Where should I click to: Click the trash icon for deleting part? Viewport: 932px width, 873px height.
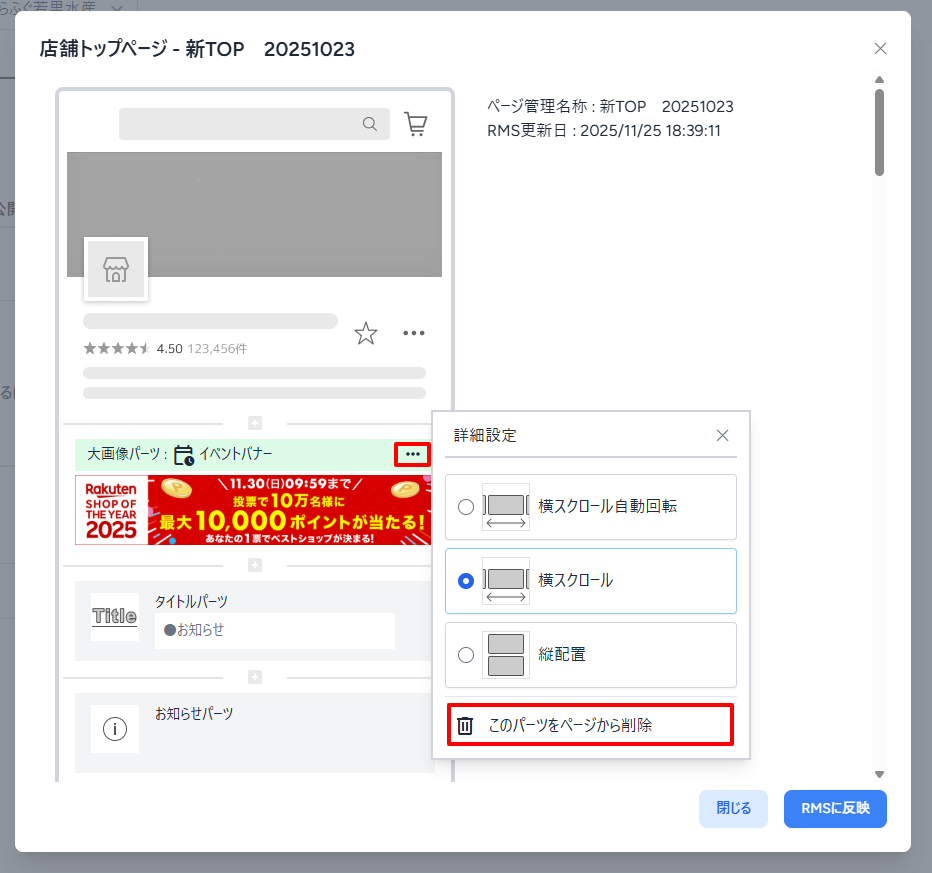coord(465,726)
